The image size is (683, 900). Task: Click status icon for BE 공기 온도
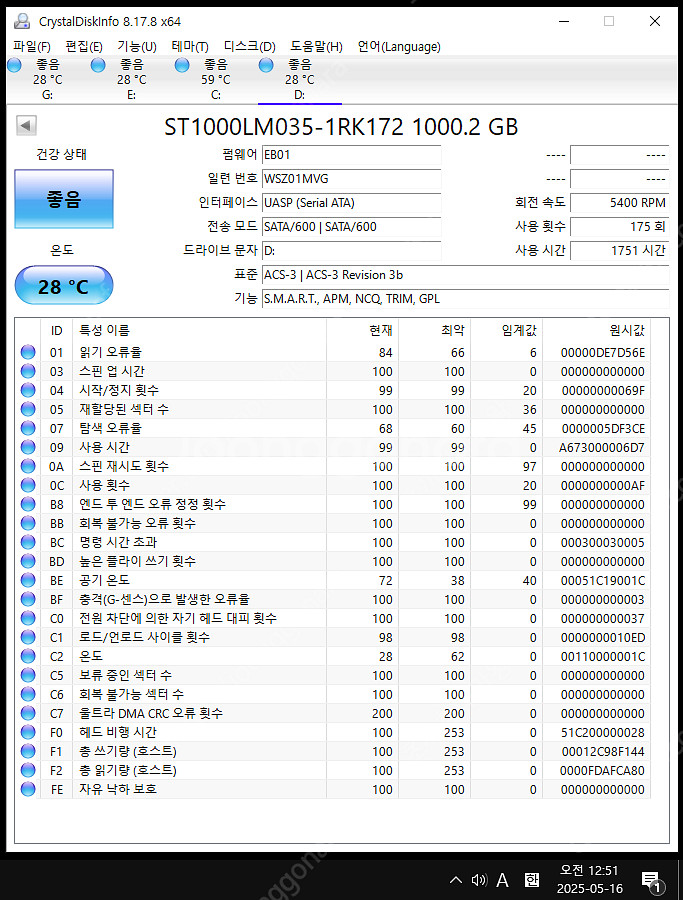coord(28,580)
